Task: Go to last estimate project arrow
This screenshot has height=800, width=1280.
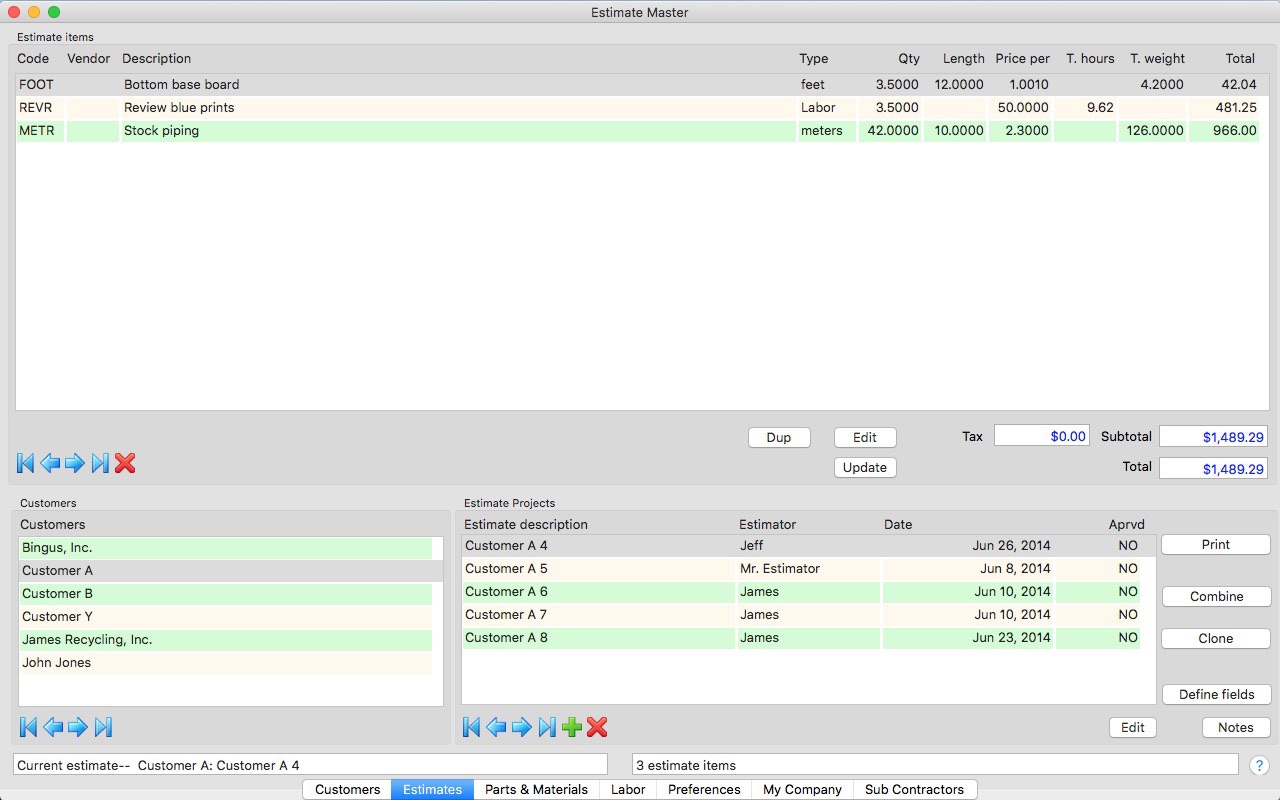Action: tap(547, 727)
